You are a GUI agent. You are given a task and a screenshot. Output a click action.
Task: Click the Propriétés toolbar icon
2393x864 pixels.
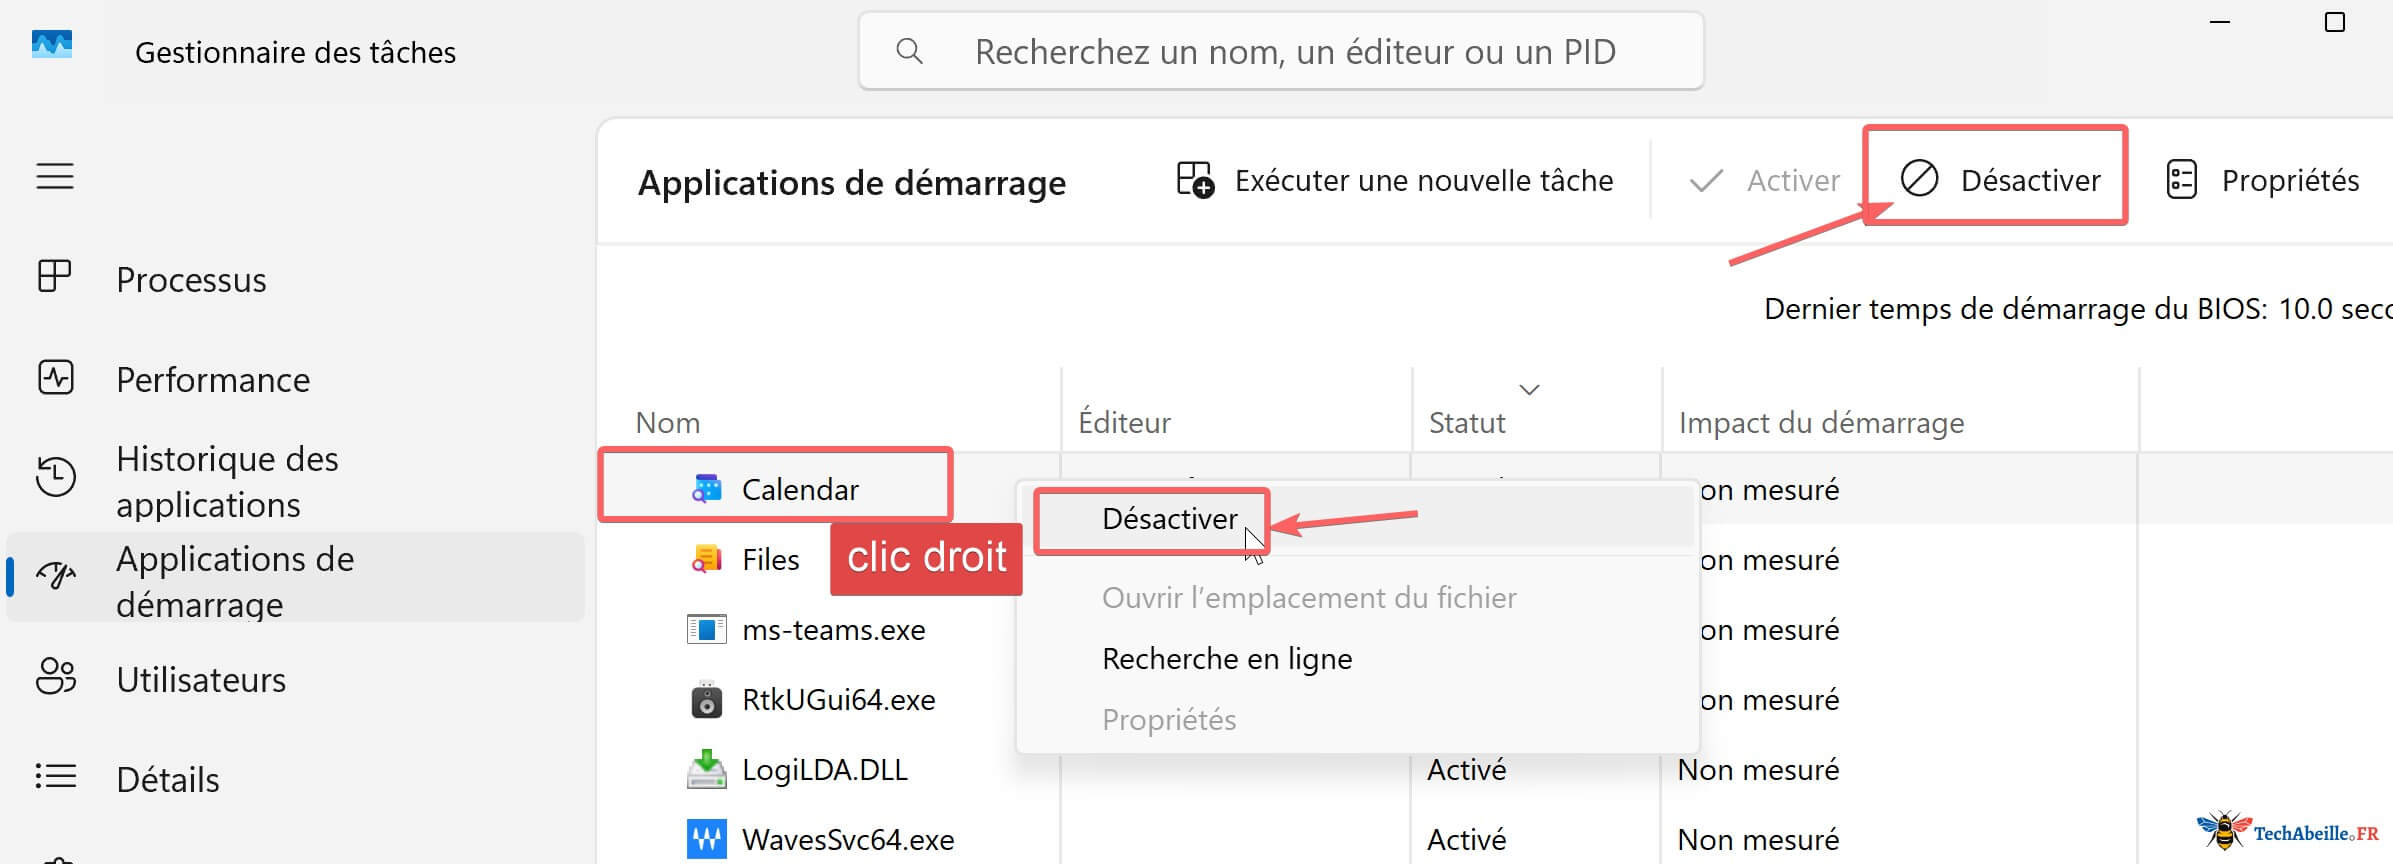(x=2181, y=180)
